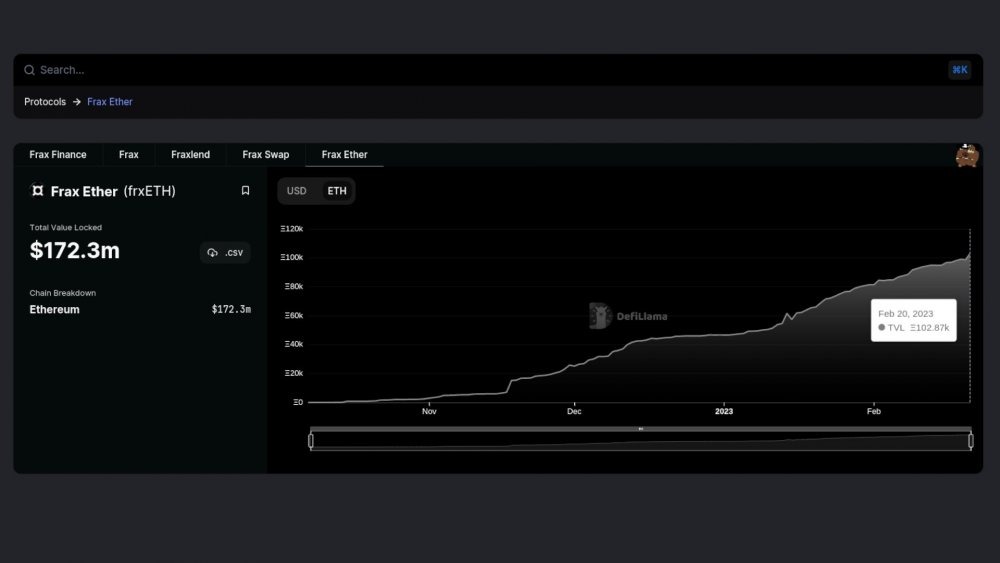Grab the left handle of chart range slider
1000x563 pixels.
point(311,440)
